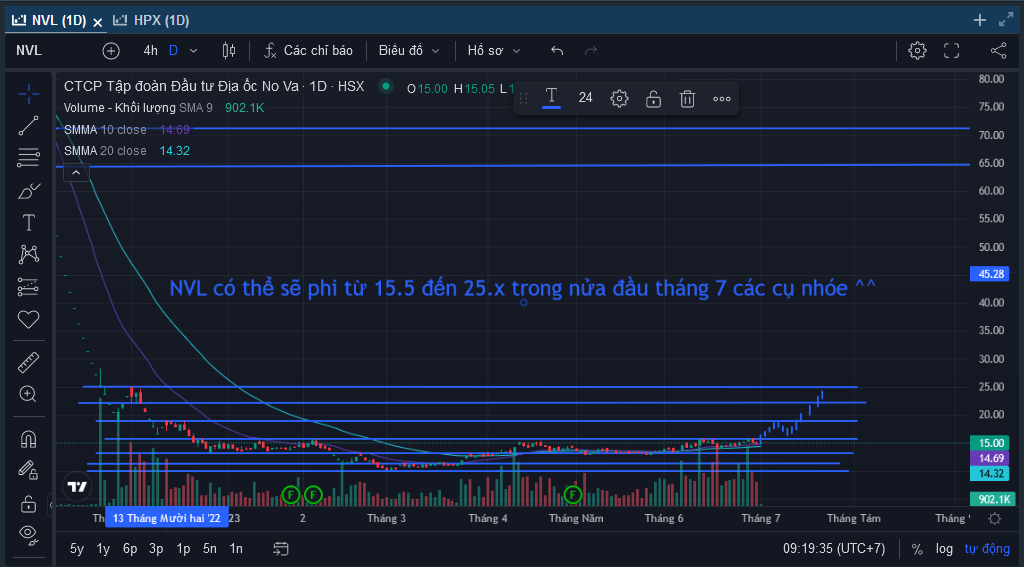
Task: Collapse the indicator legend chevron
Action: click(x=76, y=172)
